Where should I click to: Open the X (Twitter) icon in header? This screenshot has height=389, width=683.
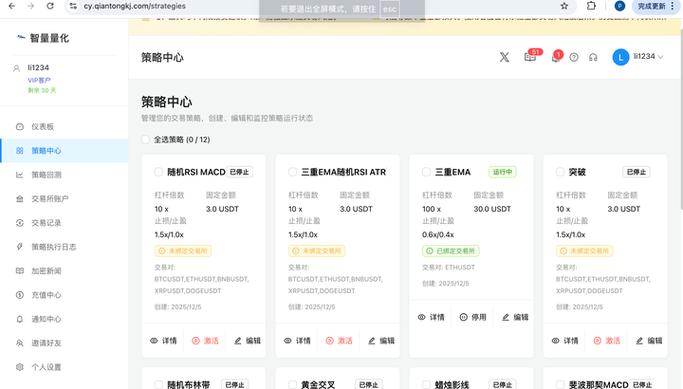point(504,57)
